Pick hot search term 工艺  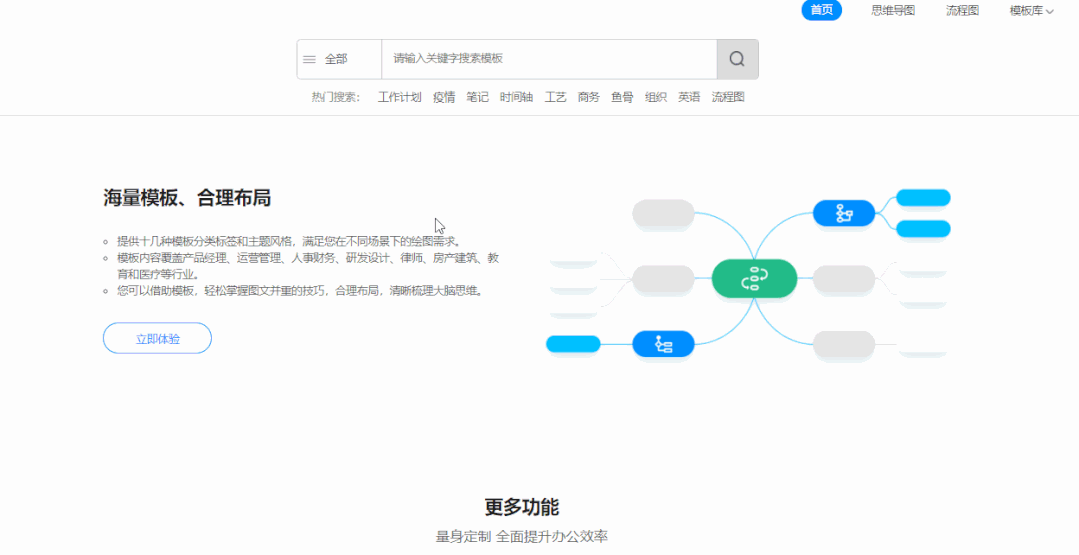(555, 97)
